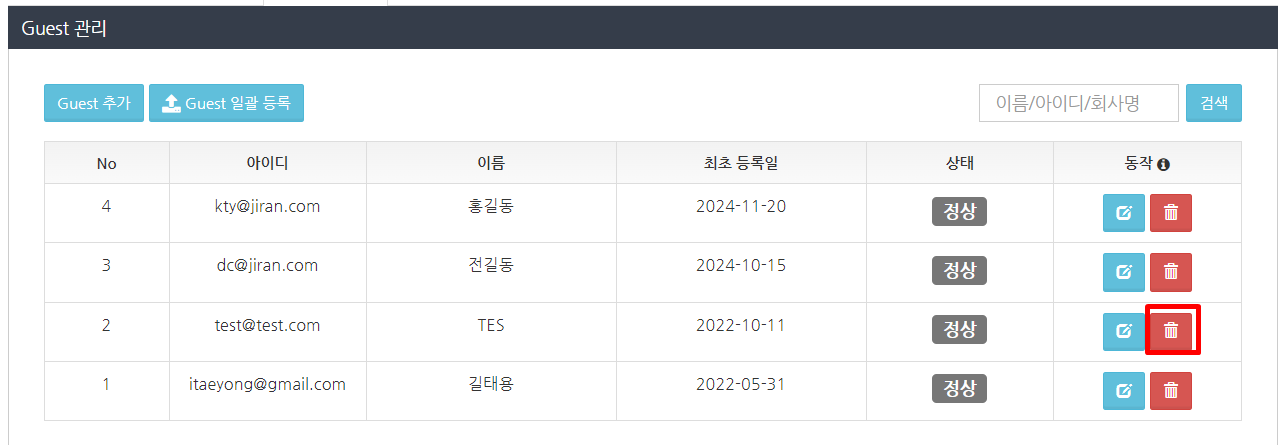Click the Guest 추가 button
Image resolution: width=1288 pixels, height=445 pixels.
(94, 103)
